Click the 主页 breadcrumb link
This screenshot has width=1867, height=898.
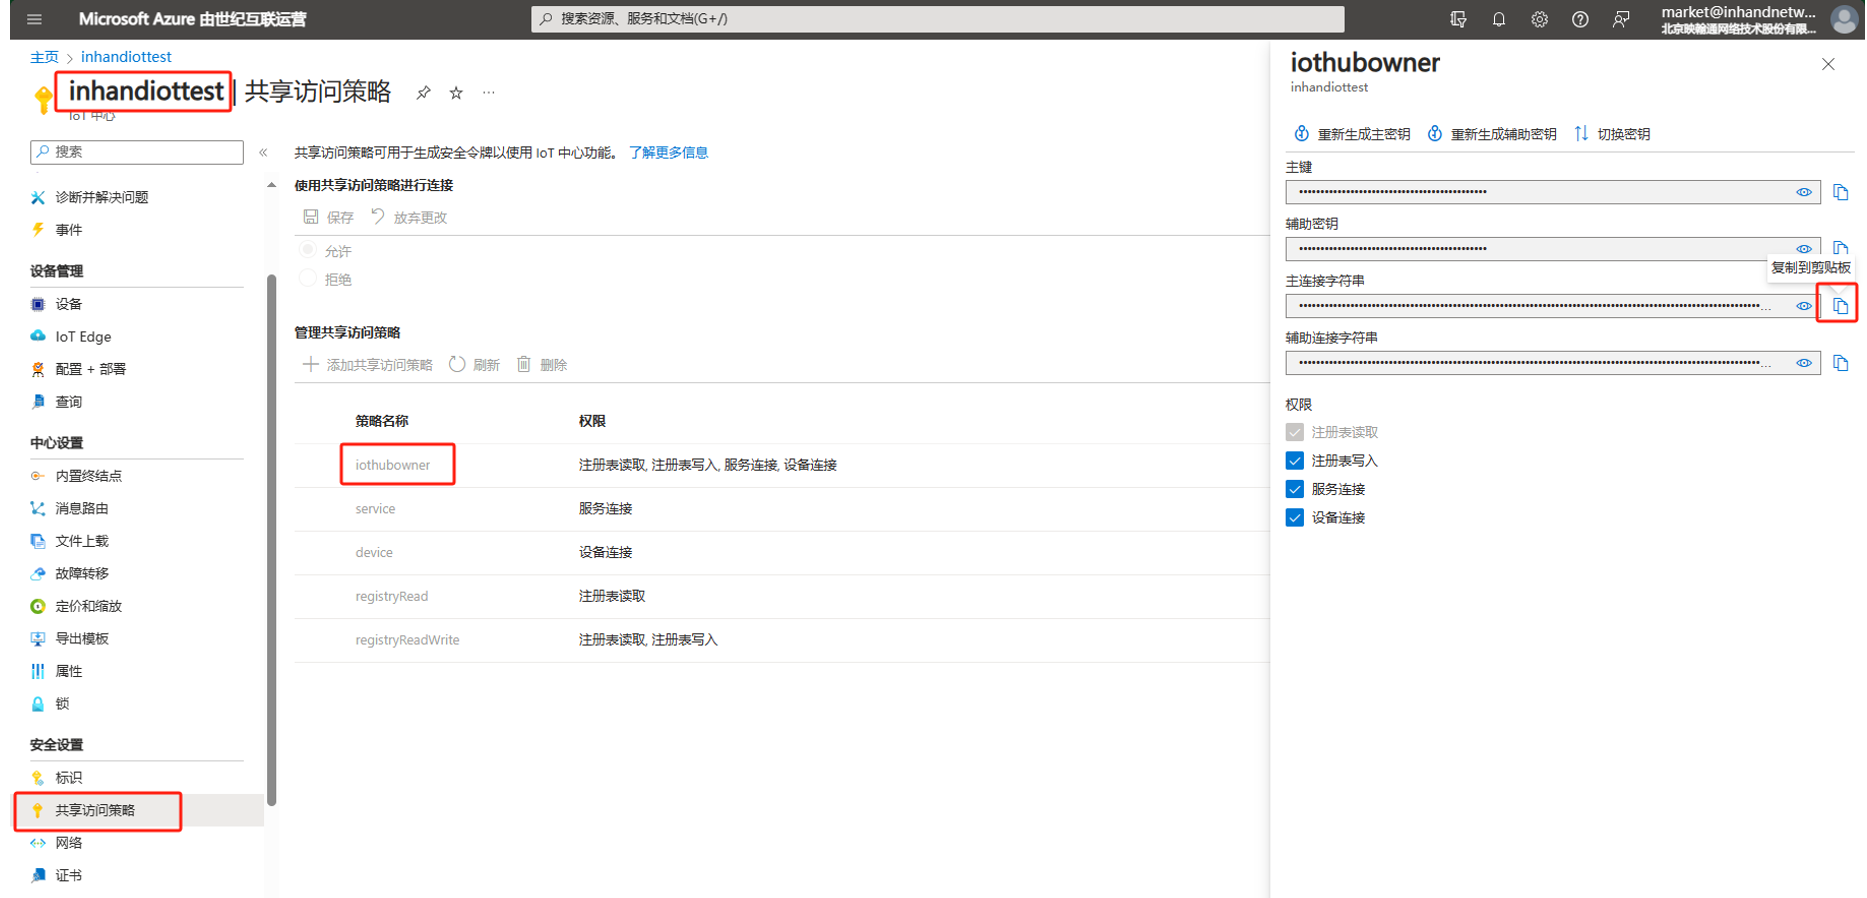pos(44,57)
